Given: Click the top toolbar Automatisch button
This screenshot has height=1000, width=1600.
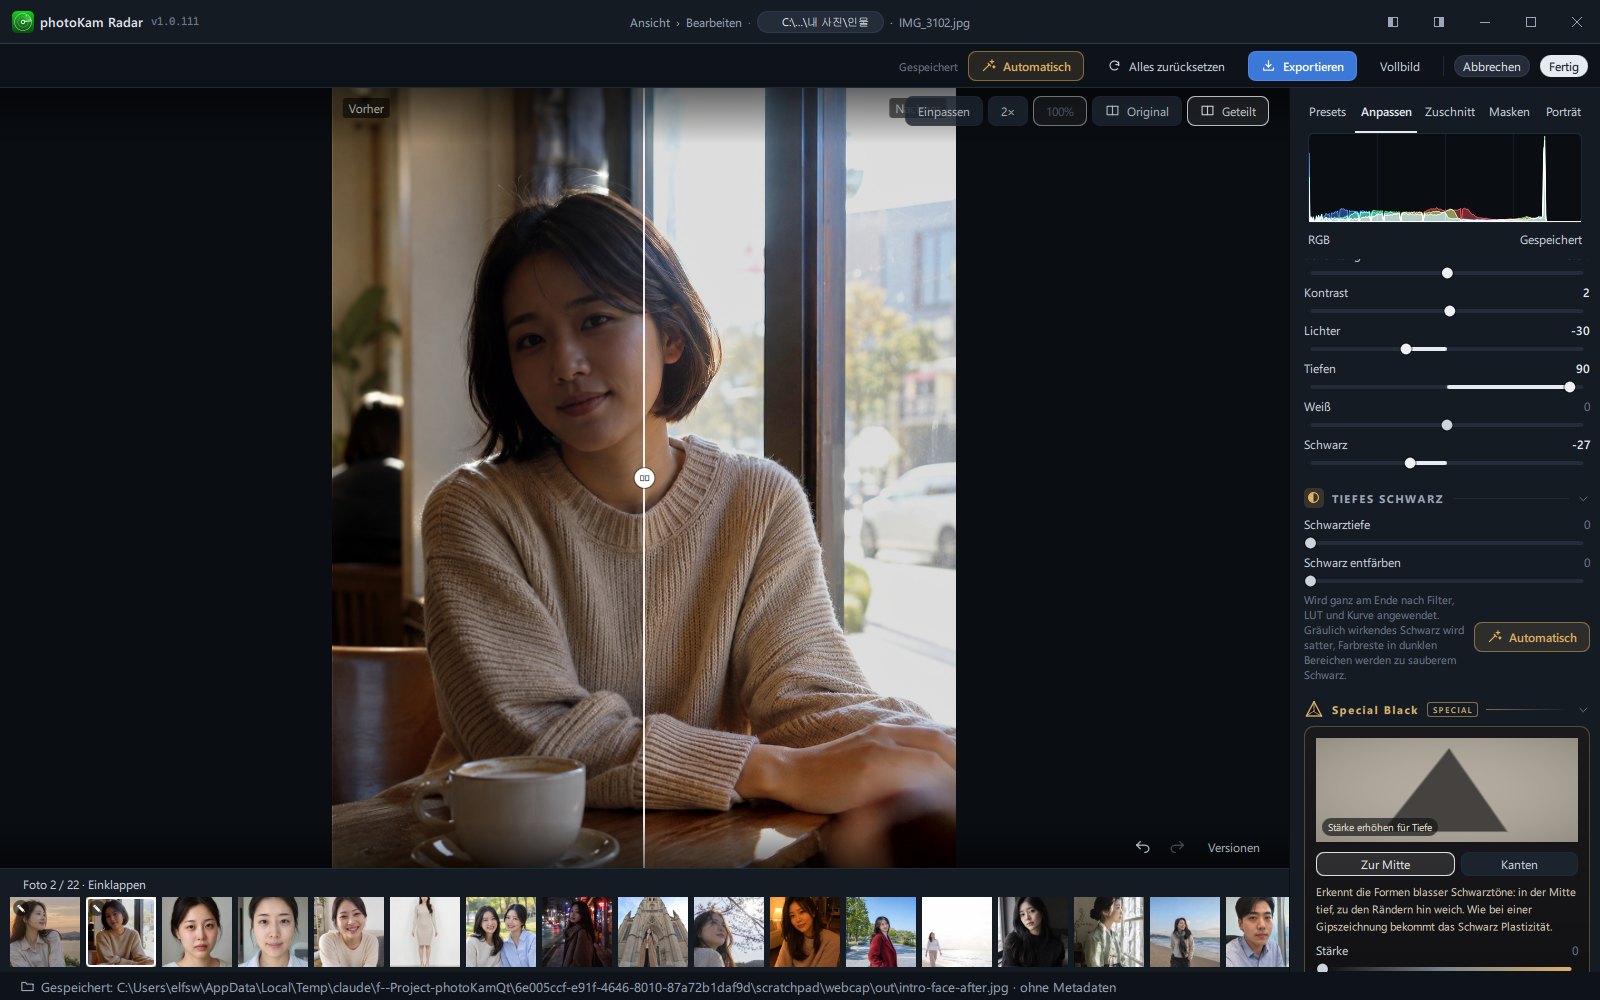Looking at the screenshot, I should click(1026, 66).
